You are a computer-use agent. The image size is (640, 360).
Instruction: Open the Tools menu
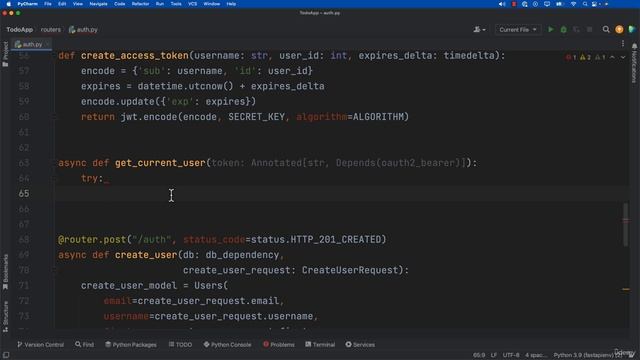(176, 4)
